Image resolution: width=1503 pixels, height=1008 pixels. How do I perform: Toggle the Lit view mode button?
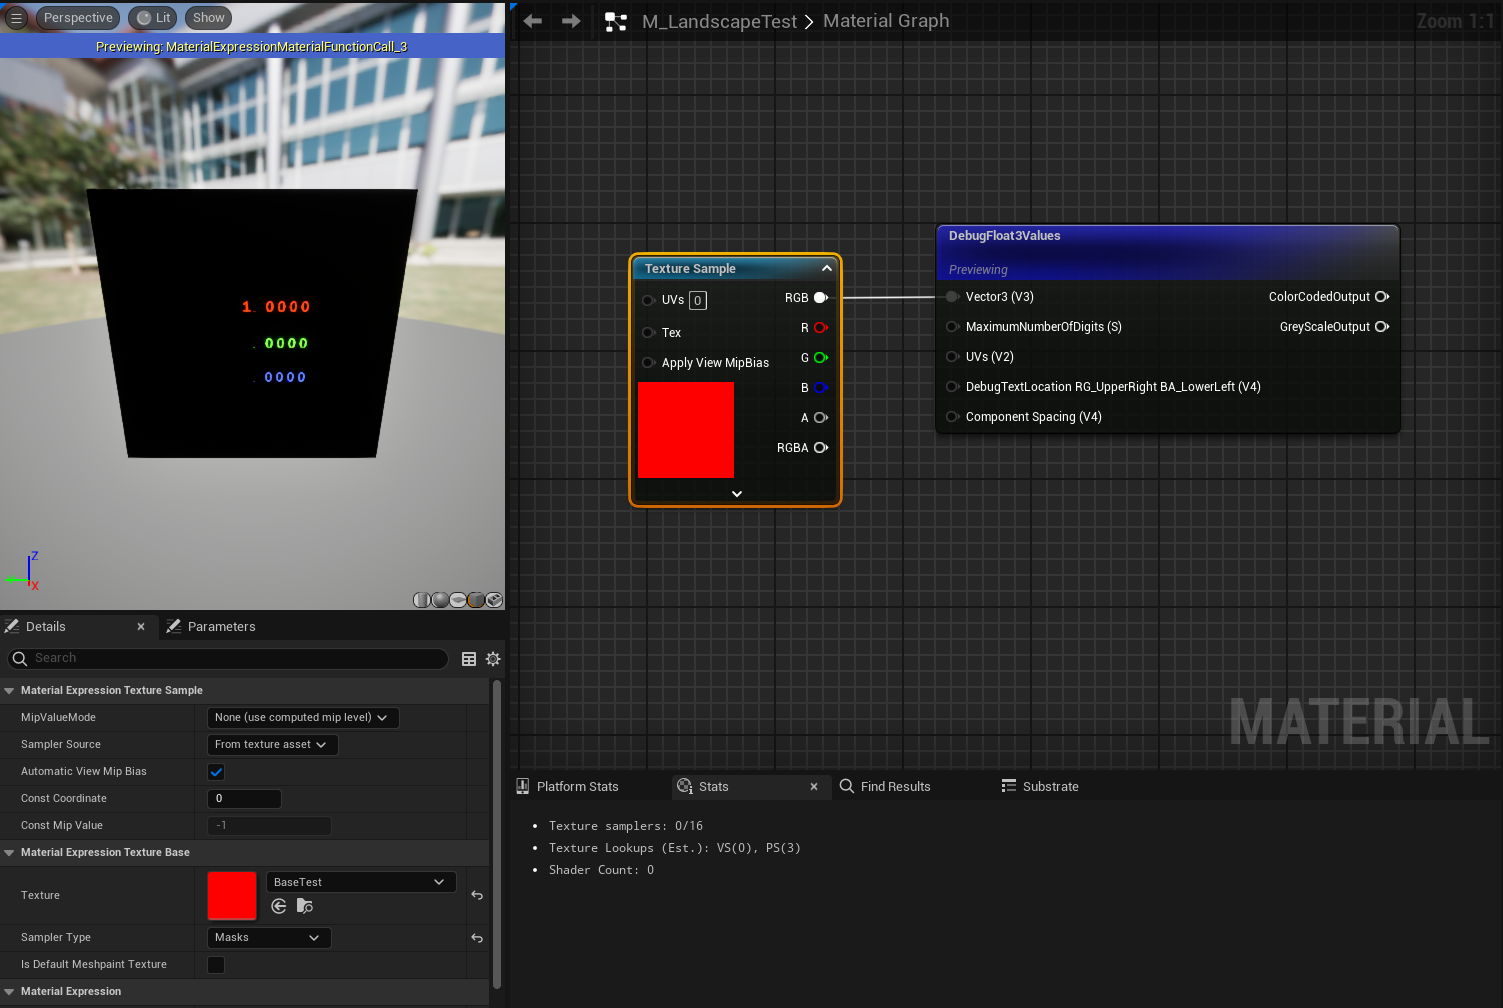(x=153, y=18)
